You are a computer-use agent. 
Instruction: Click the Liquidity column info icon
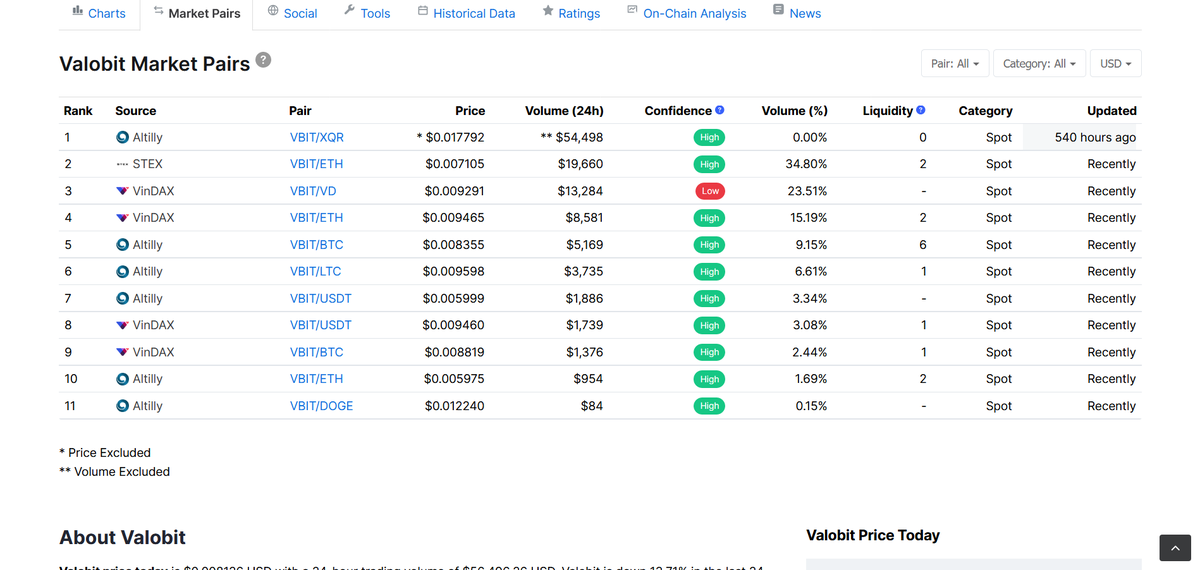(x=921, y=110)
